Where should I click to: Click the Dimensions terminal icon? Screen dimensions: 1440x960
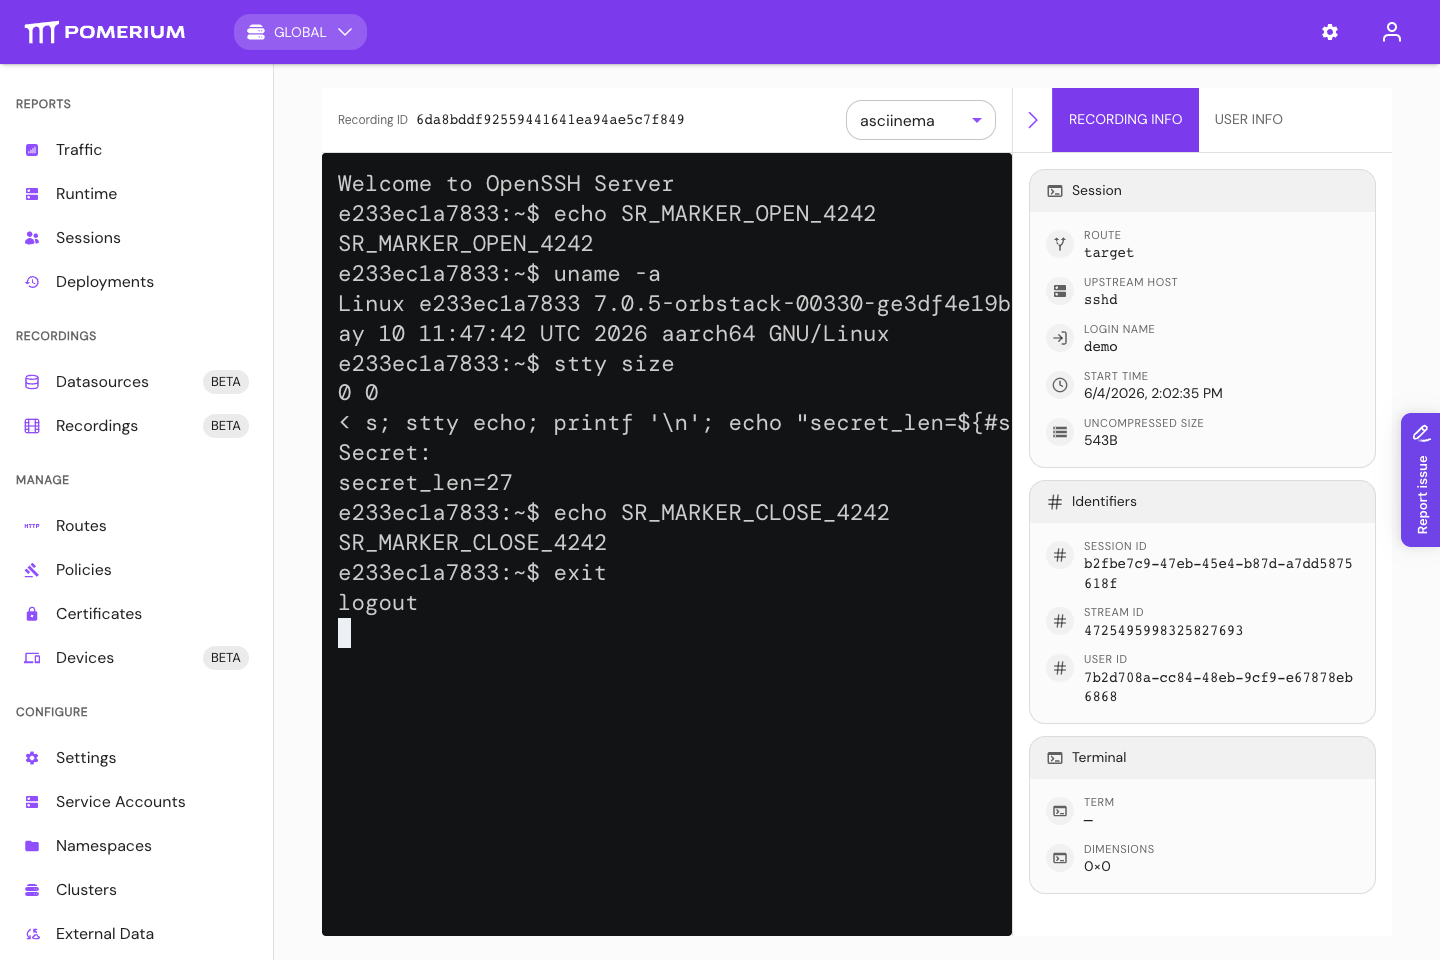click(x=1060, y=858)
